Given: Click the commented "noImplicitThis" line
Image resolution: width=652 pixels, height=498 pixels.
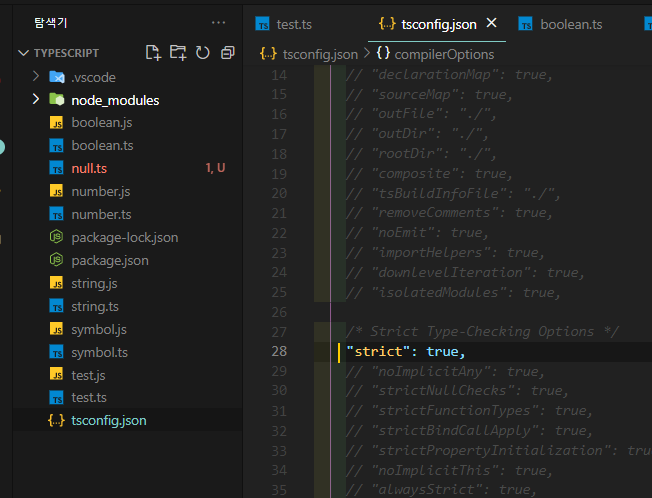Looking at the screenshot, I should coord(449,470).
